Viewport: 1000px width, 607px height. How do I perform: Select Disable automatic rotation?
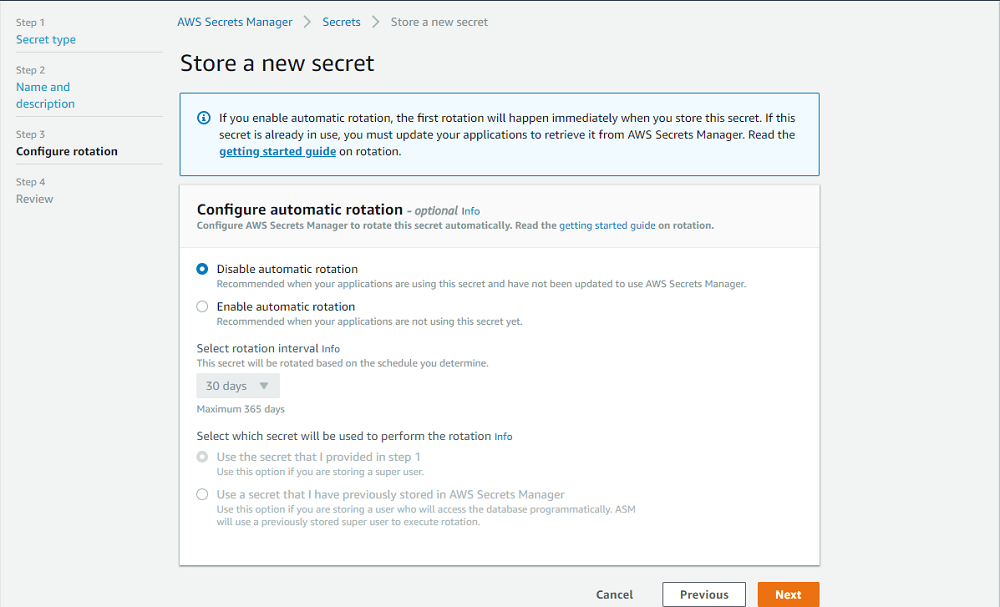[202, 268]
